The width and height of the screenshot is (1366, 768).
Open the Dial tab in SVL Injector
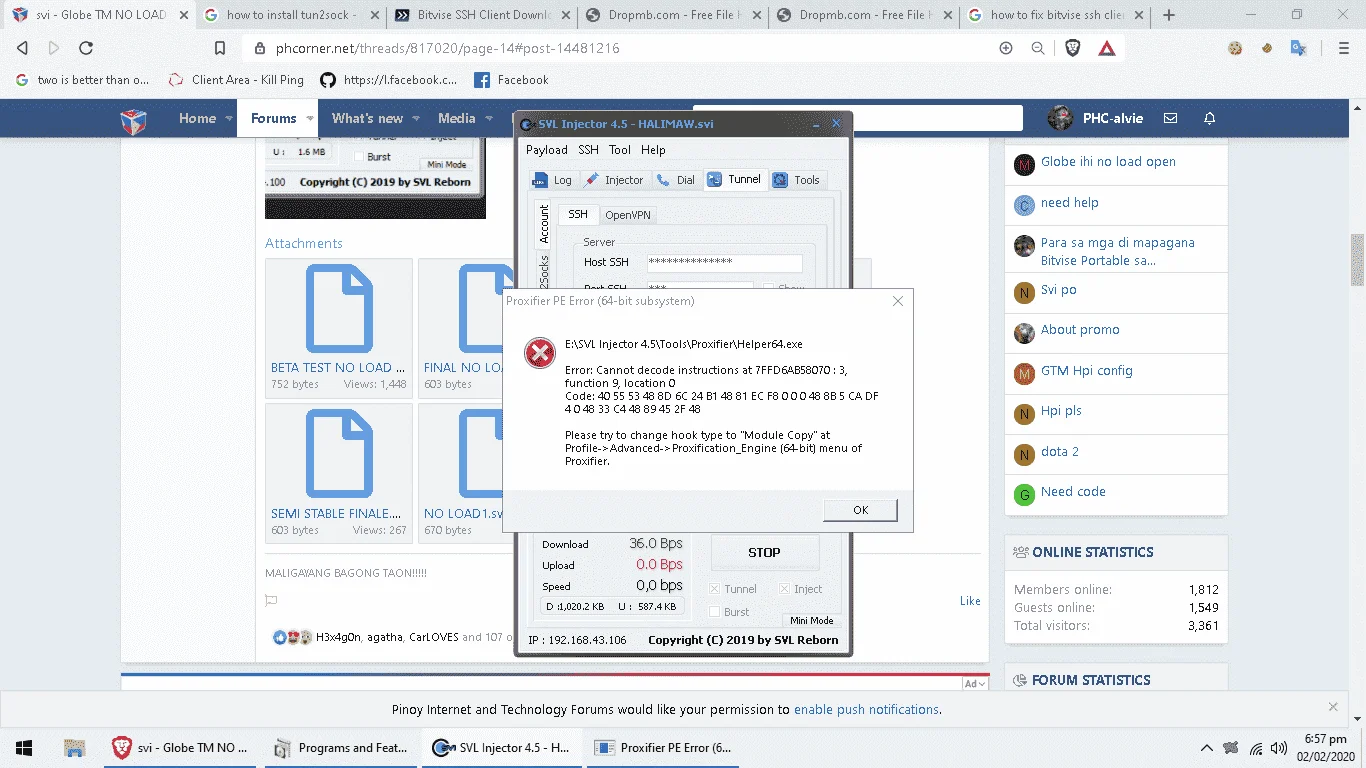[x=676, y=180]
